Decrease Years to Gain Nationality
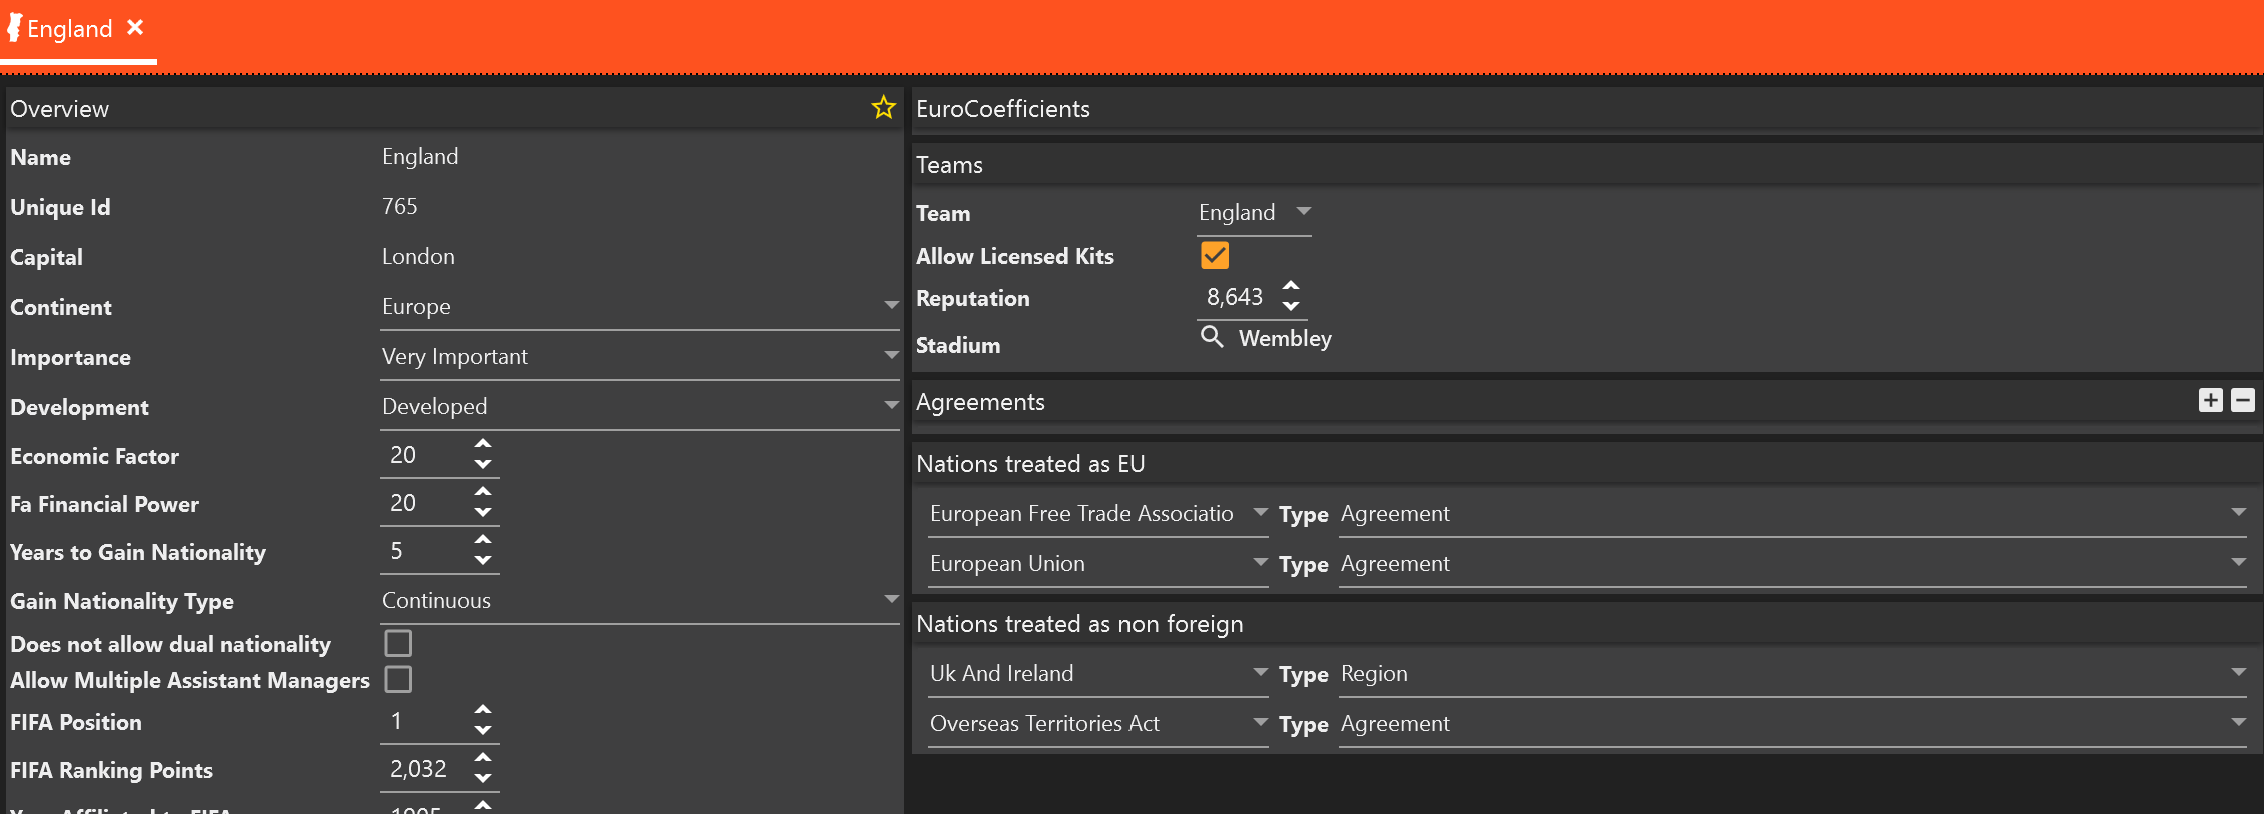Image resolution: width=2264 pixels, height=814 pixels. [483, 560]
